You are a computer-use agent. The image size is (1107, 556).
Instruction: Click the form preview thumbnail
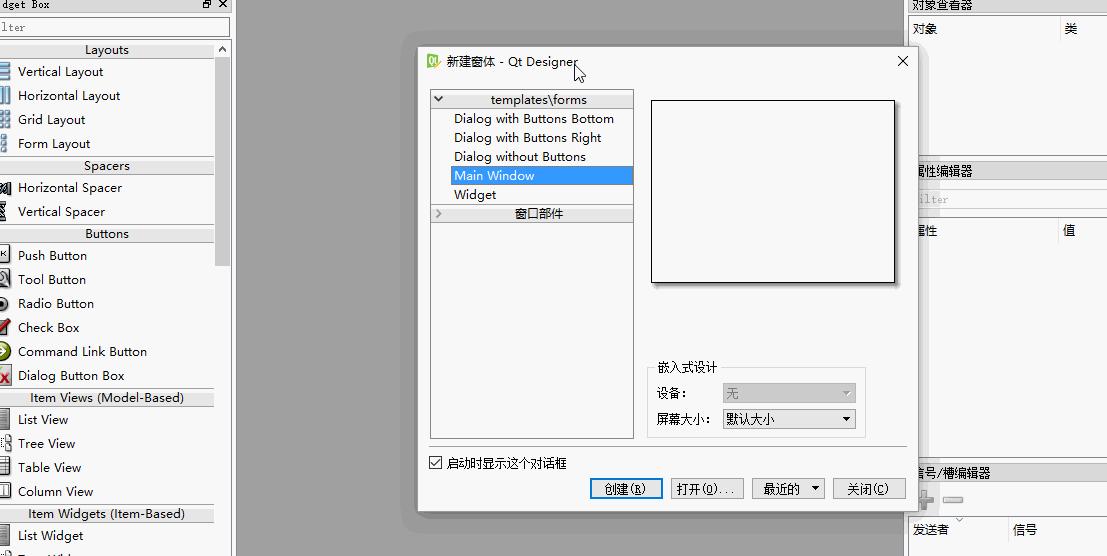click(773, 192)
